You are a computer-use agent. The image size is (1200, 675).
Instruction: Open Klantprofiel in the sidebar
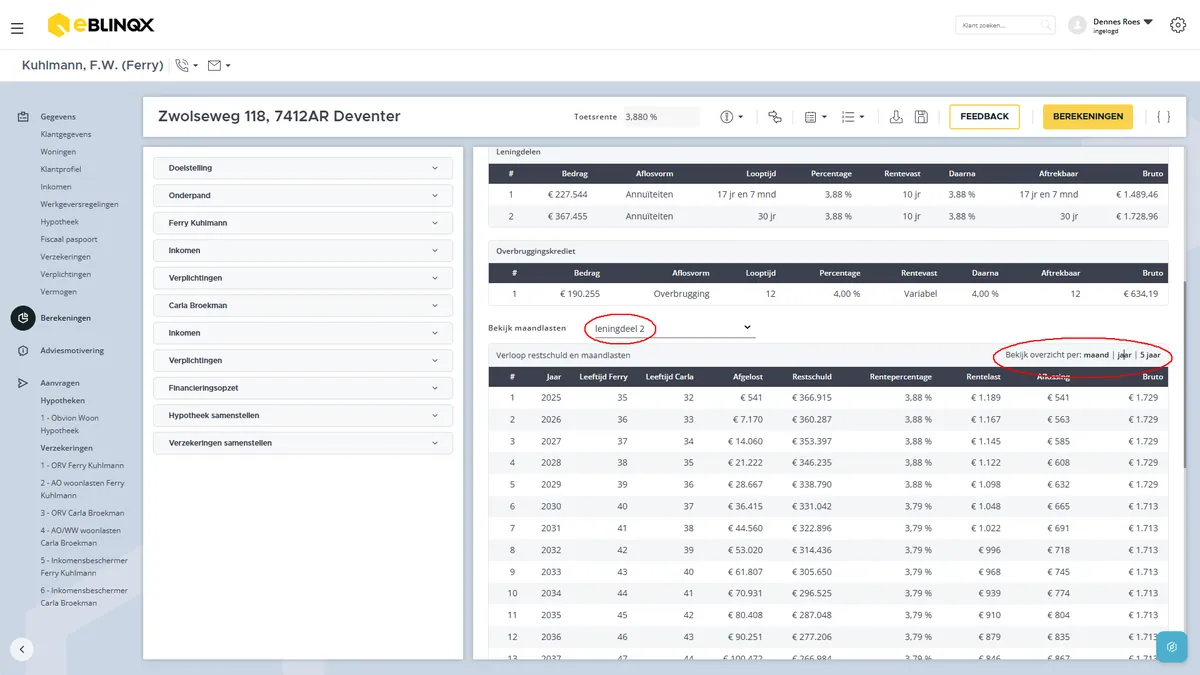(61, 170)
